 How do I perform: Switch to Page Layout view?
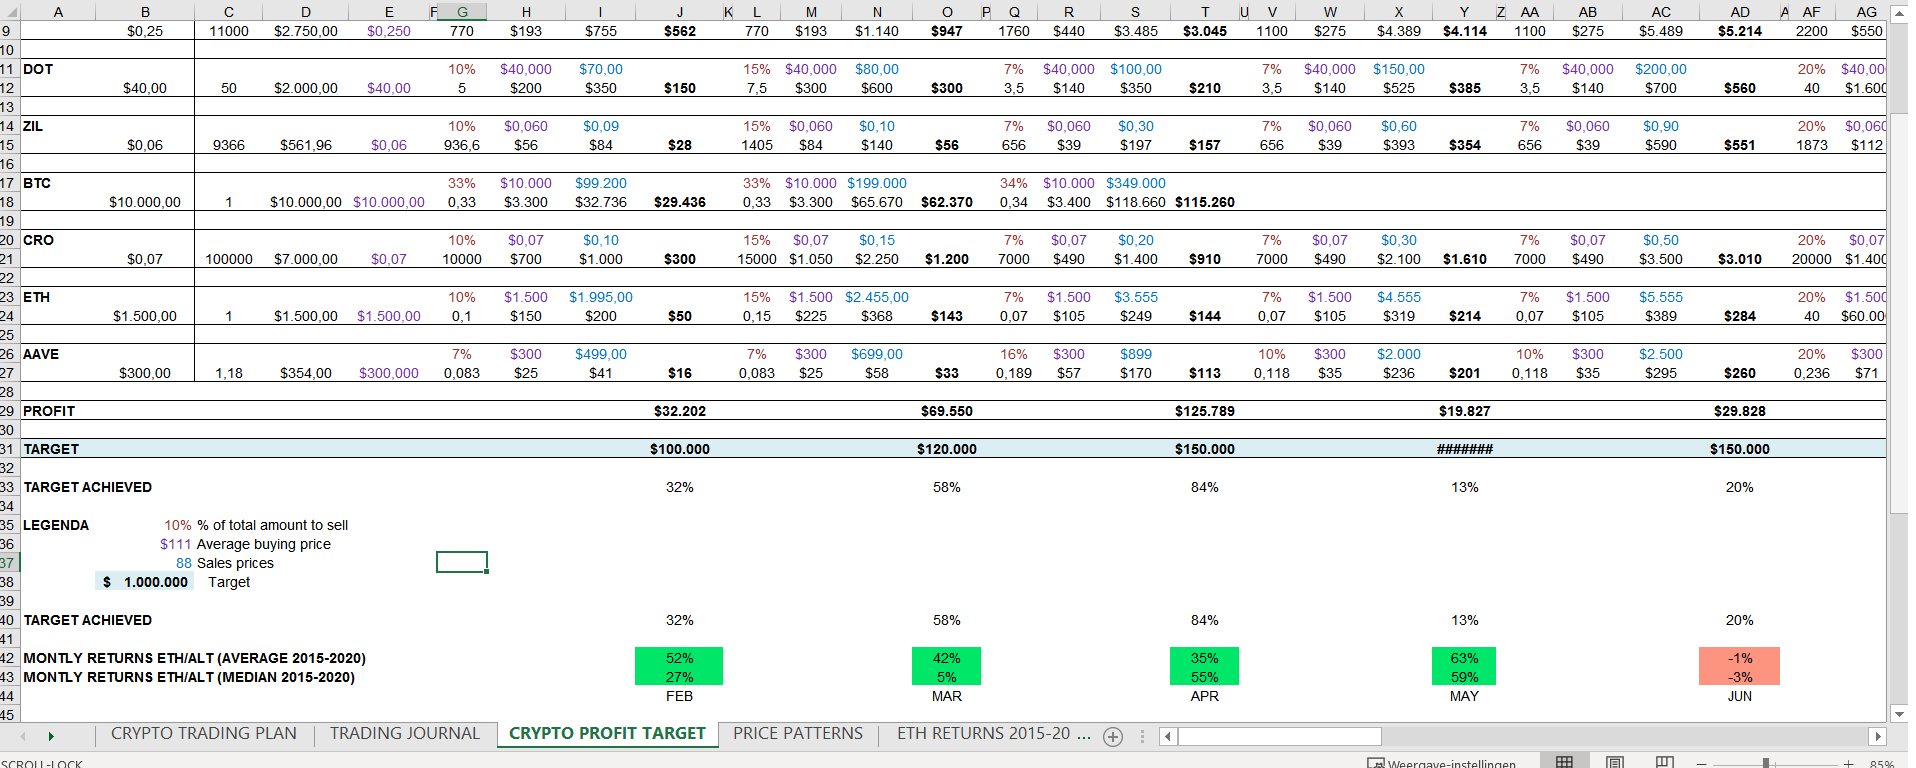[x=1614, y=762]
